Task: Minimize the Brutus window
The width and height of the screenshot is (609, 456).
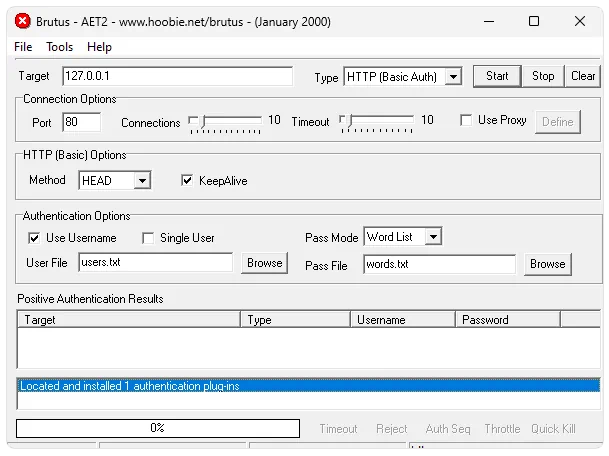Action: [489, 21]
